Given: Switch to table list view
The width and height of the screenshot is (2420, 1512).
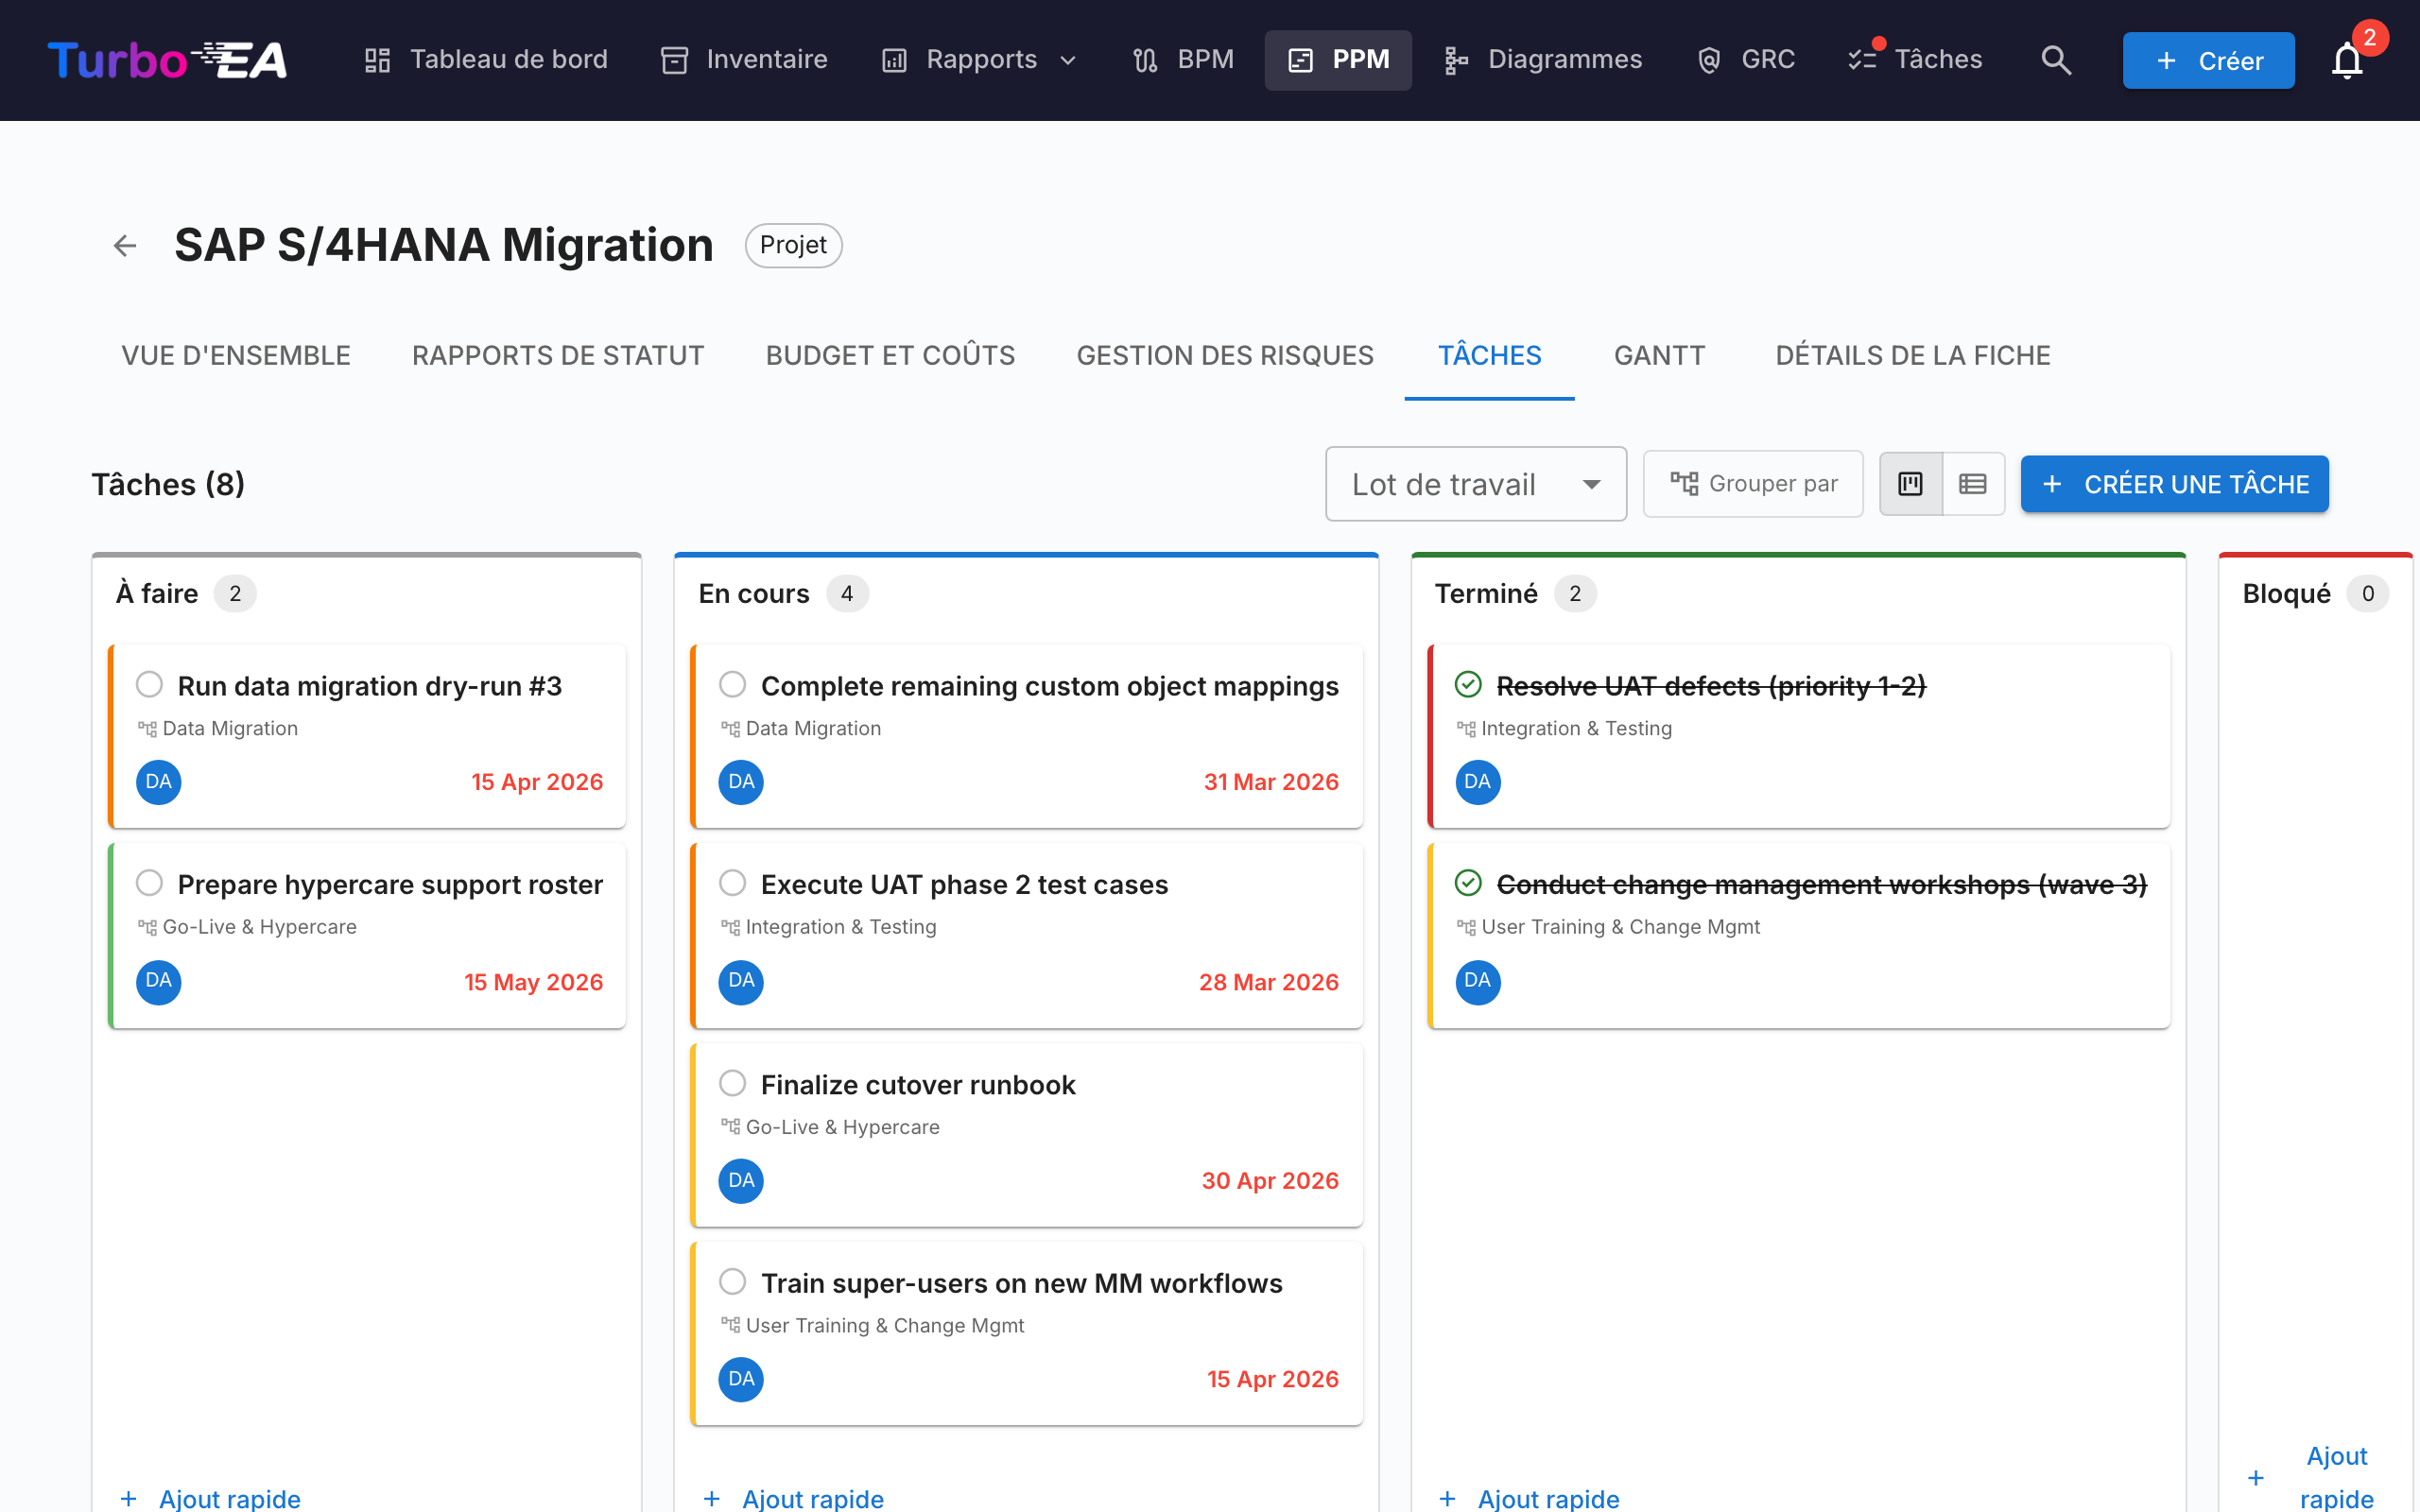Looking at the screenshot, I should coord(1972,484).
